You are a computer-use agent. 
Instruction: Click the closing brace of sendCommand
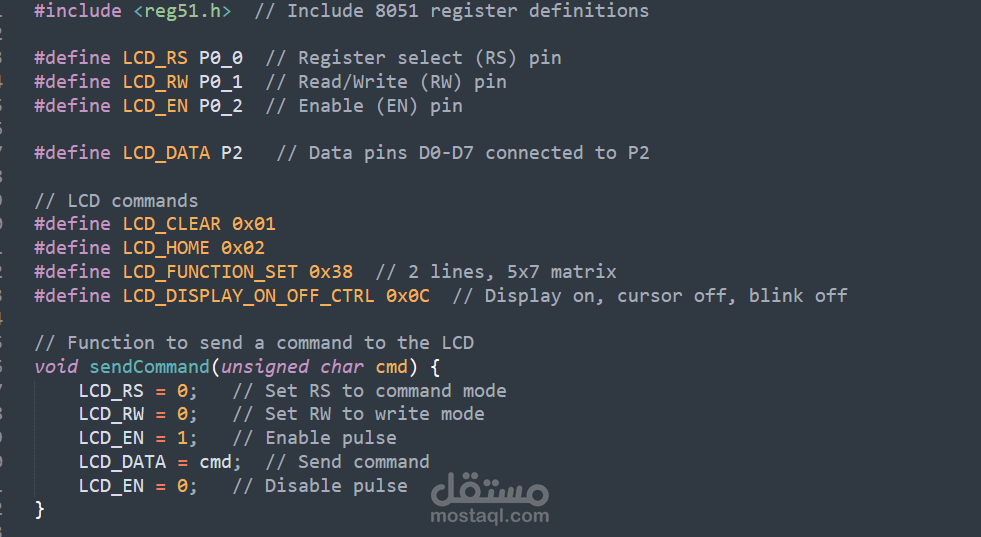point(40,510)
